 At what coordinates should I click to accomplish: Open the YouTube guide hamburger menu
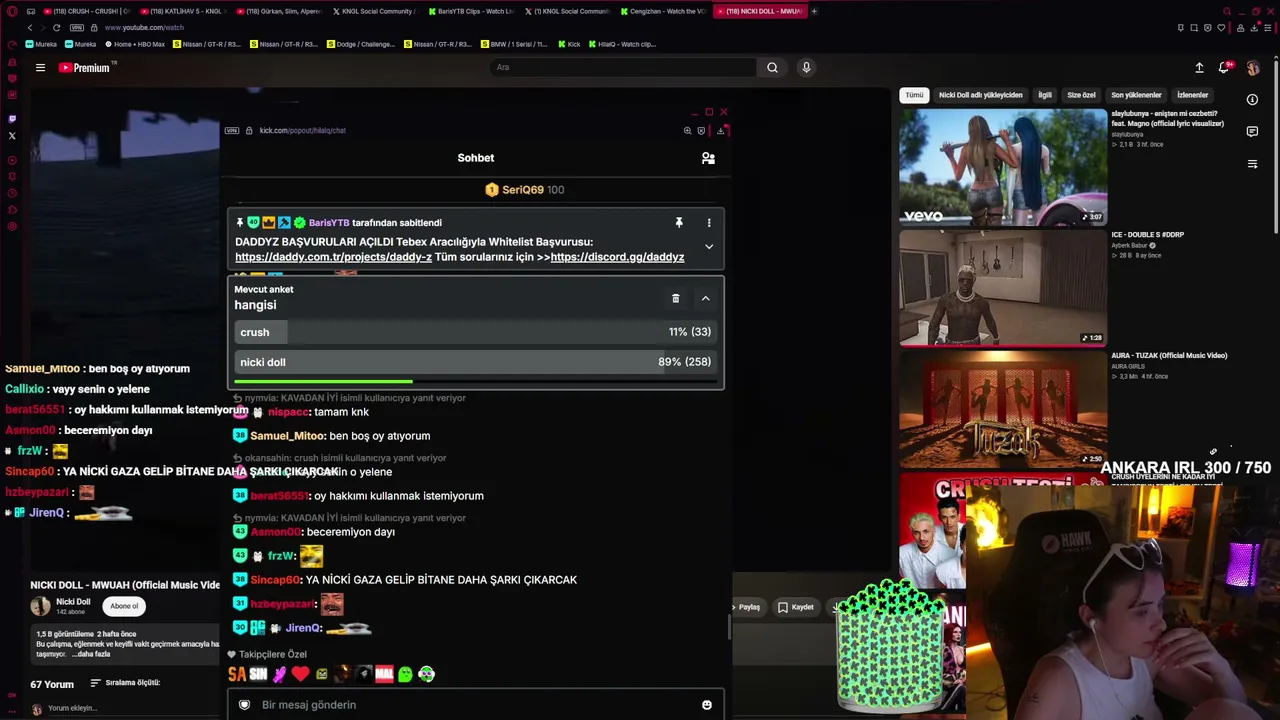click(x=40, y=68)
